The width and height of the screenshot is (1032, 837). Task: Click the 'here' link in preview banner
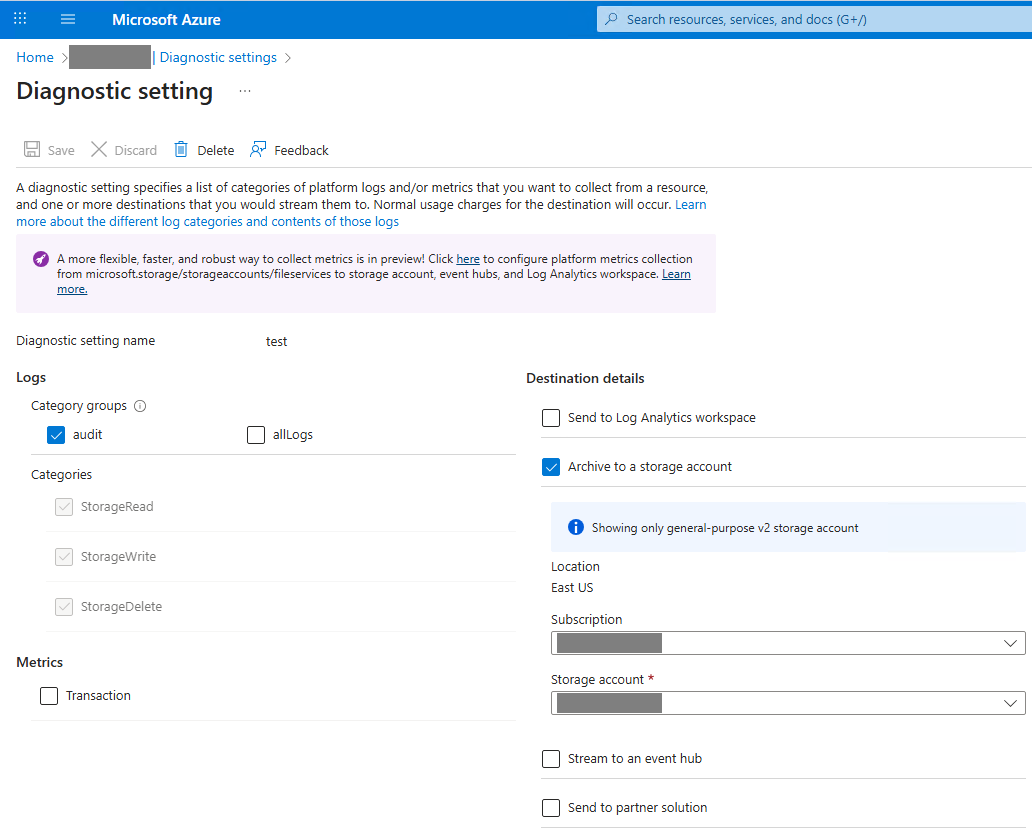468,259
